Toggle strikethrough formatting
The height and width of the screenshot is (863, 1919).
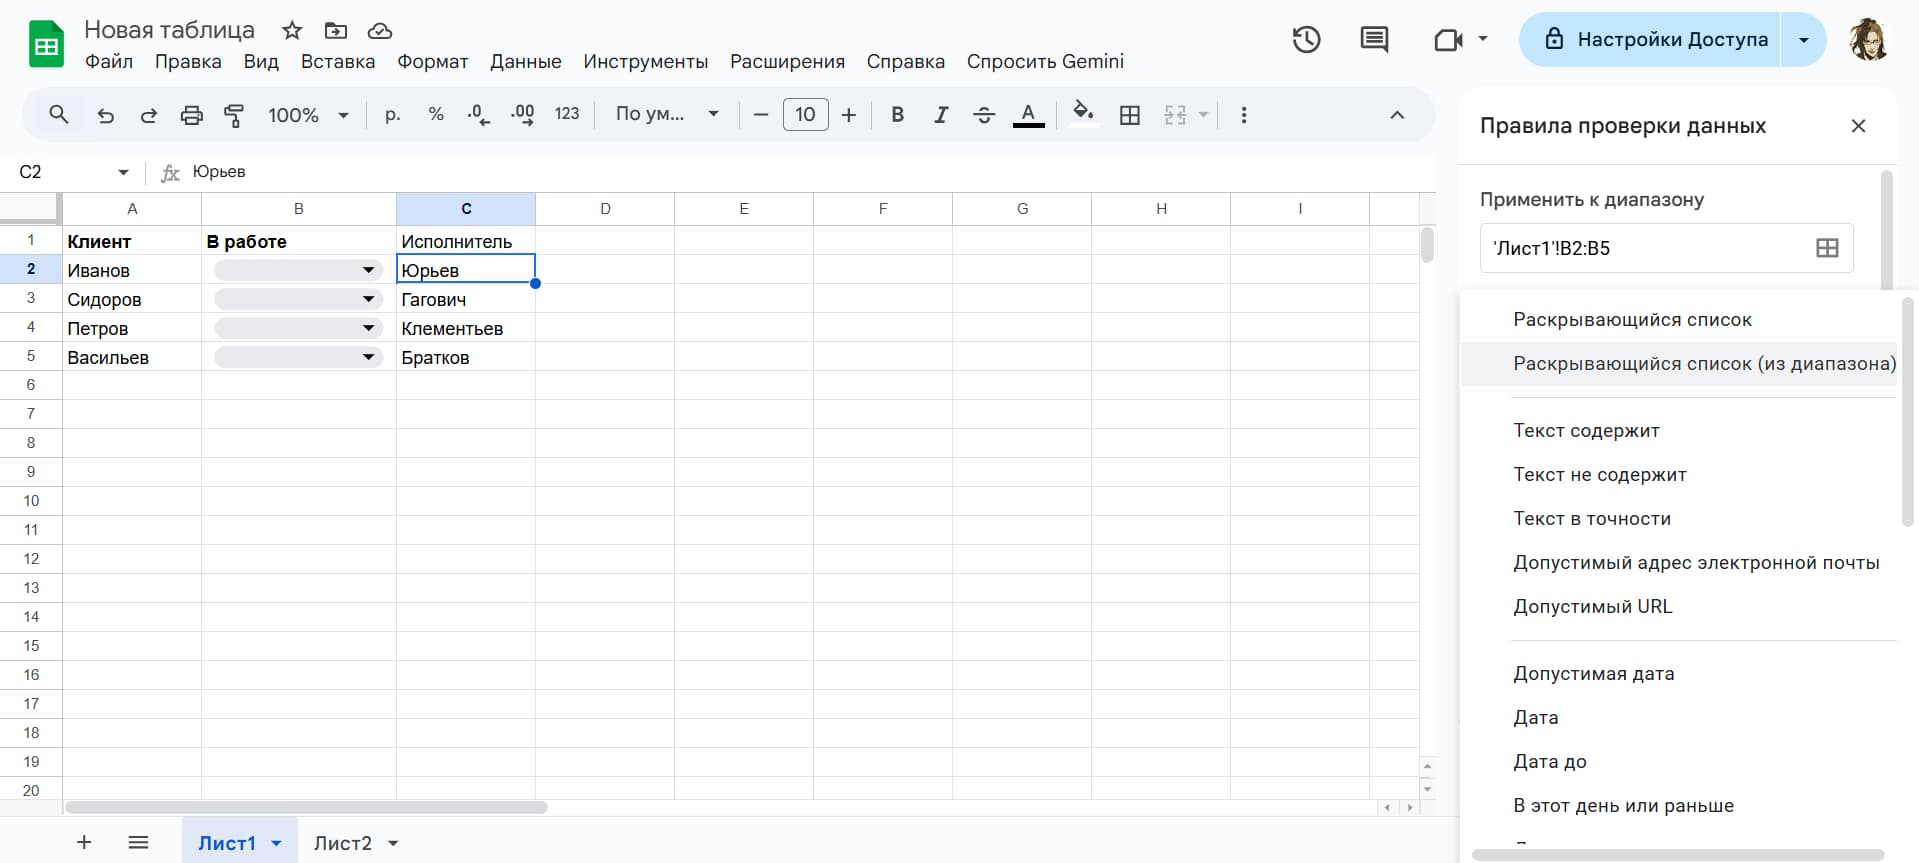point(984,115)
